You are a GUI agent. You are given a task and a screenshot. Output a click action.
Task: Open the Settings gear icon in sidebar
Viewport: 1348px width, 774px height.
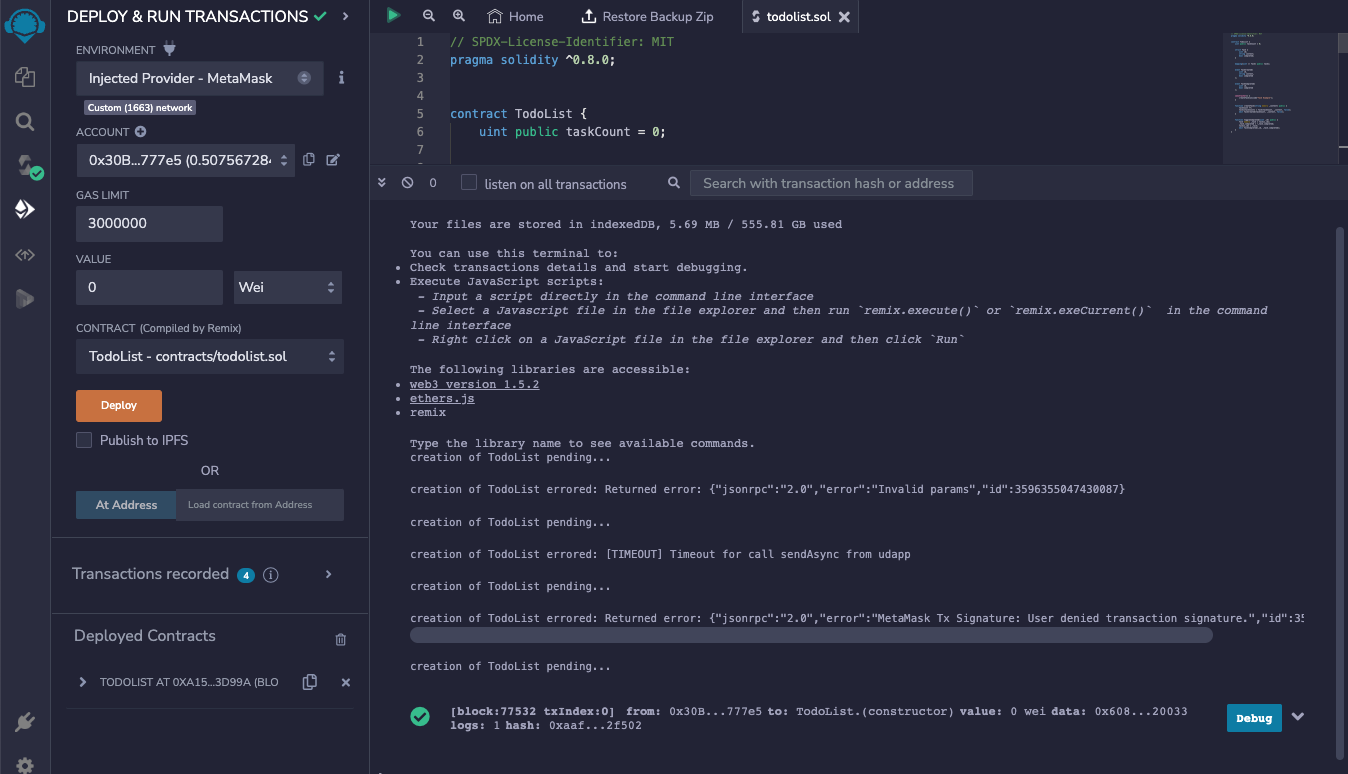tap(25, 765)
